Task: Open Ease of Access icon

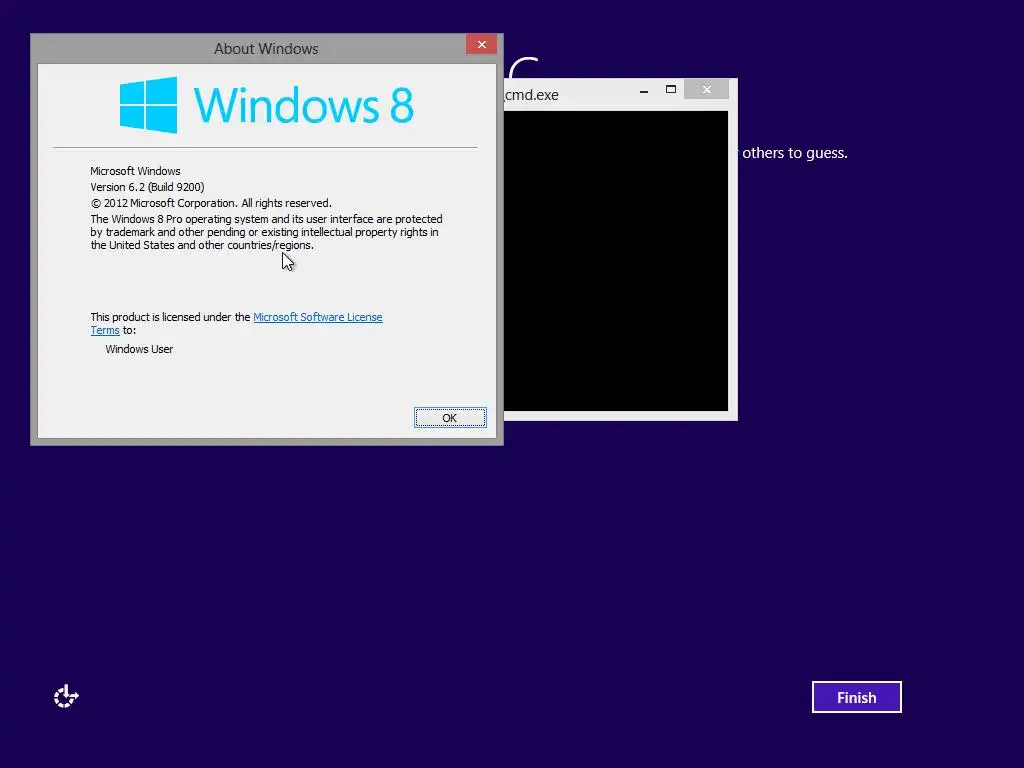Action: [66, 697]
